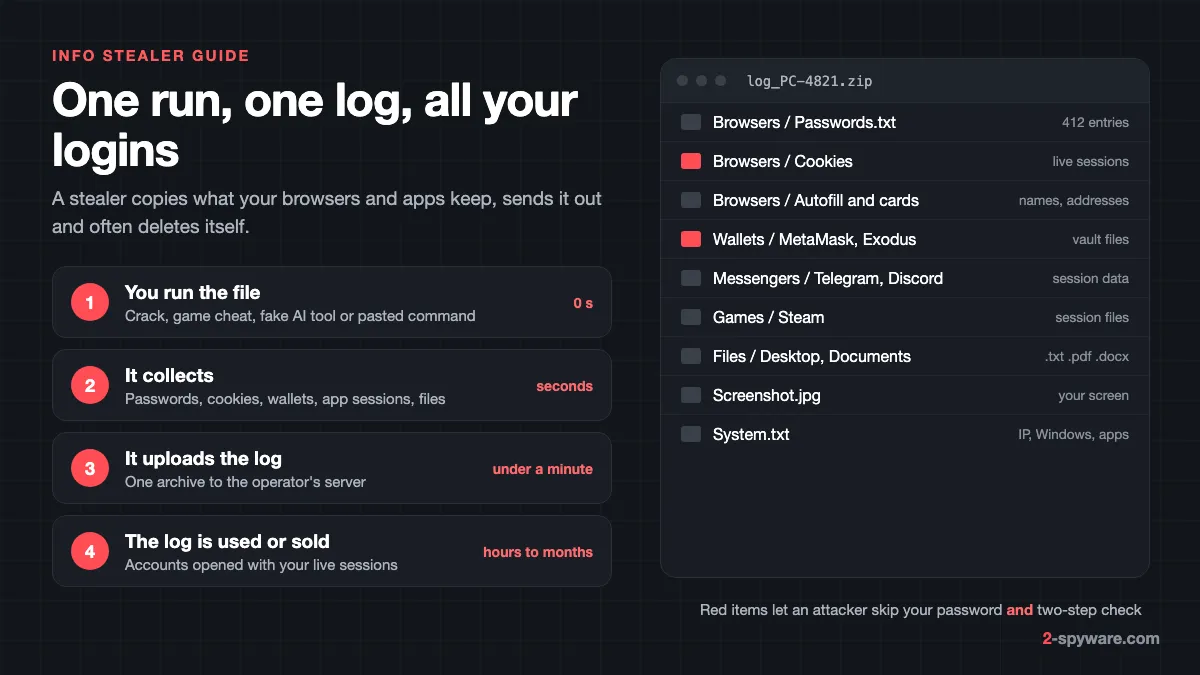Click the '0 s' timing label
Screen dimensions: 1200x675
[583, 303]
